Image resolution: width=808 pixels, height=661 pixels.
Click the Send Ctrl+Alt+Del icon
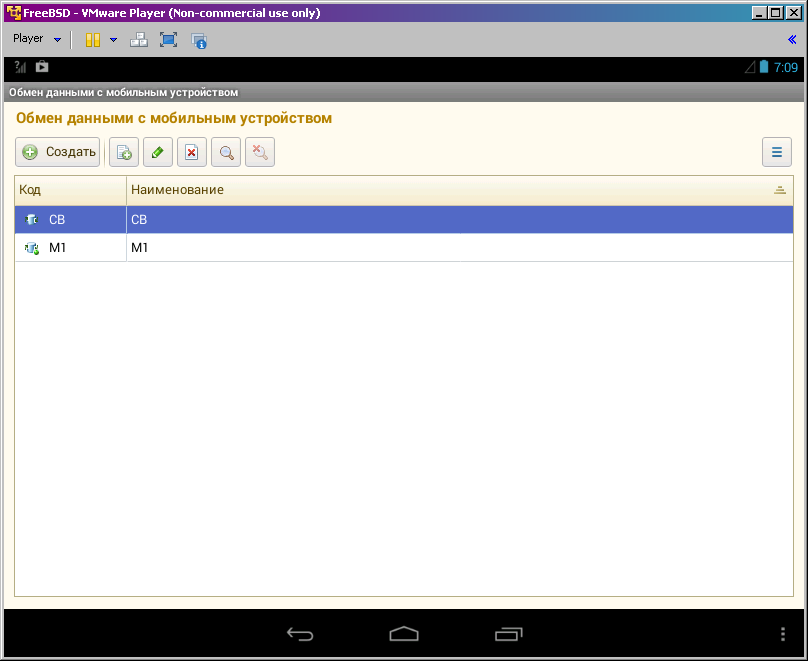pos(139,40)
